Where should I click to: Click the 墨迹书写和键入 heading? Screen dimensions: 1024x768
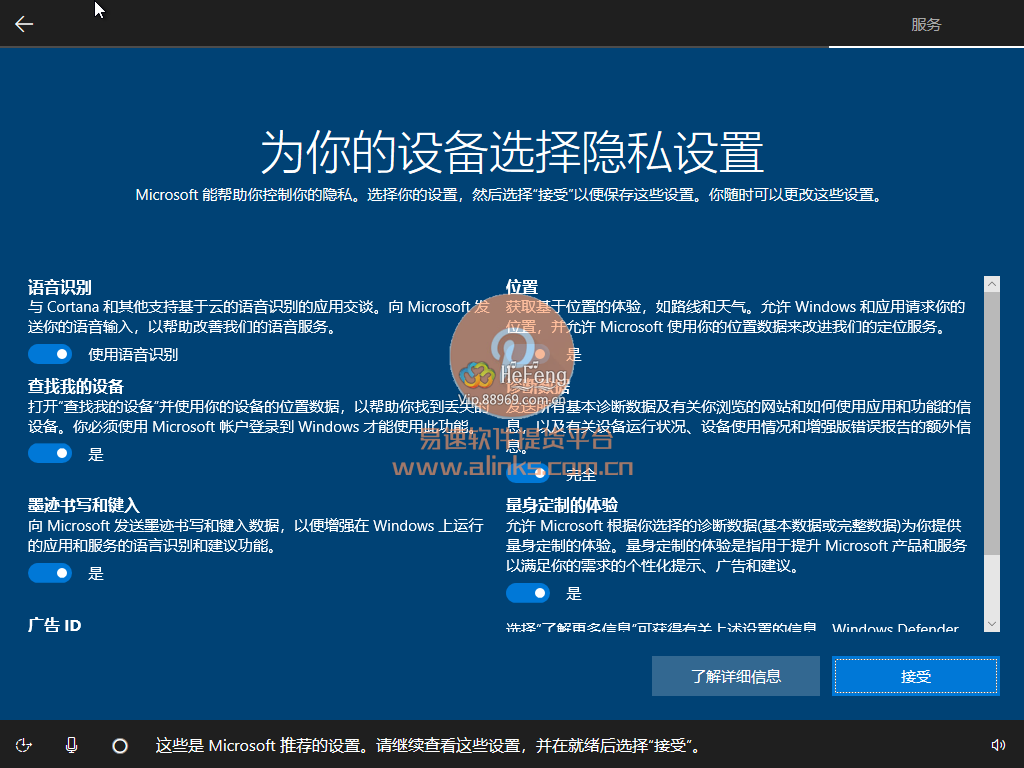click(84, 505)
